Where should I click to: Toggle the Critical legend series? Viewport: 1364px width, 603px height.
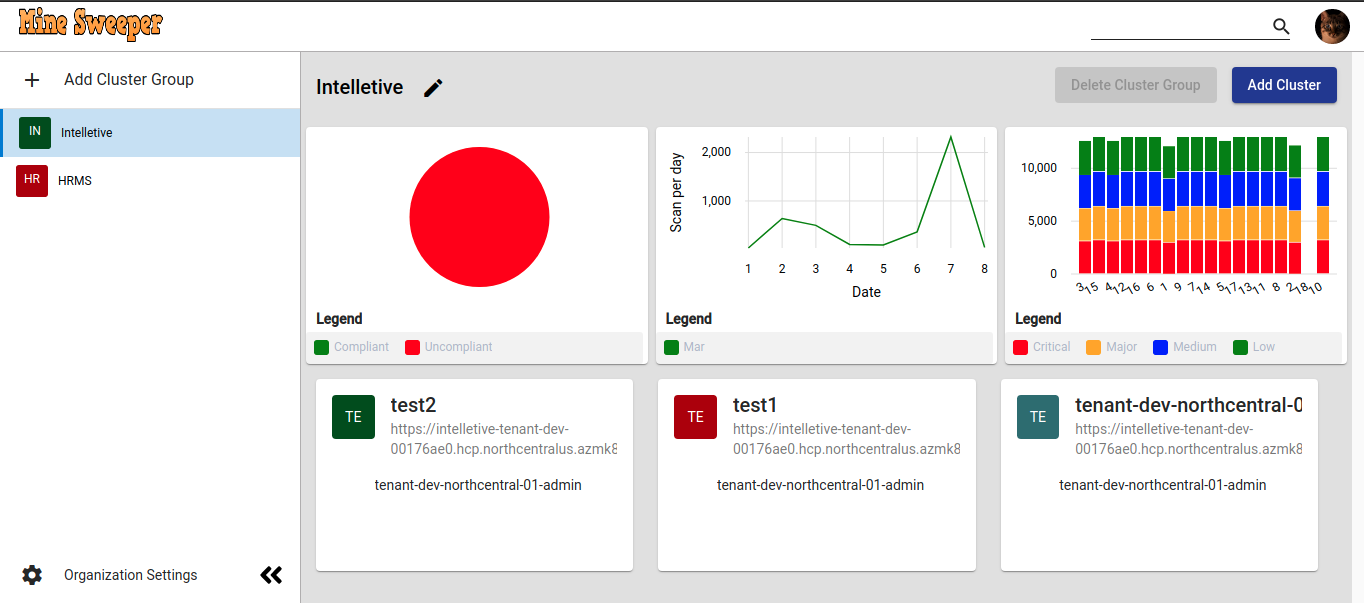coord(1042,347)
